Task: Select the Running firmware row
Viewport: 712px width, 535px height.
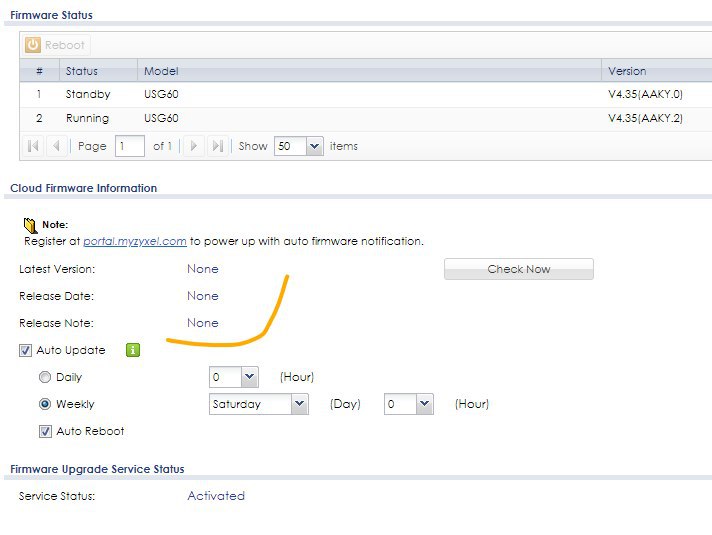Action: click(x=366, y=119)
